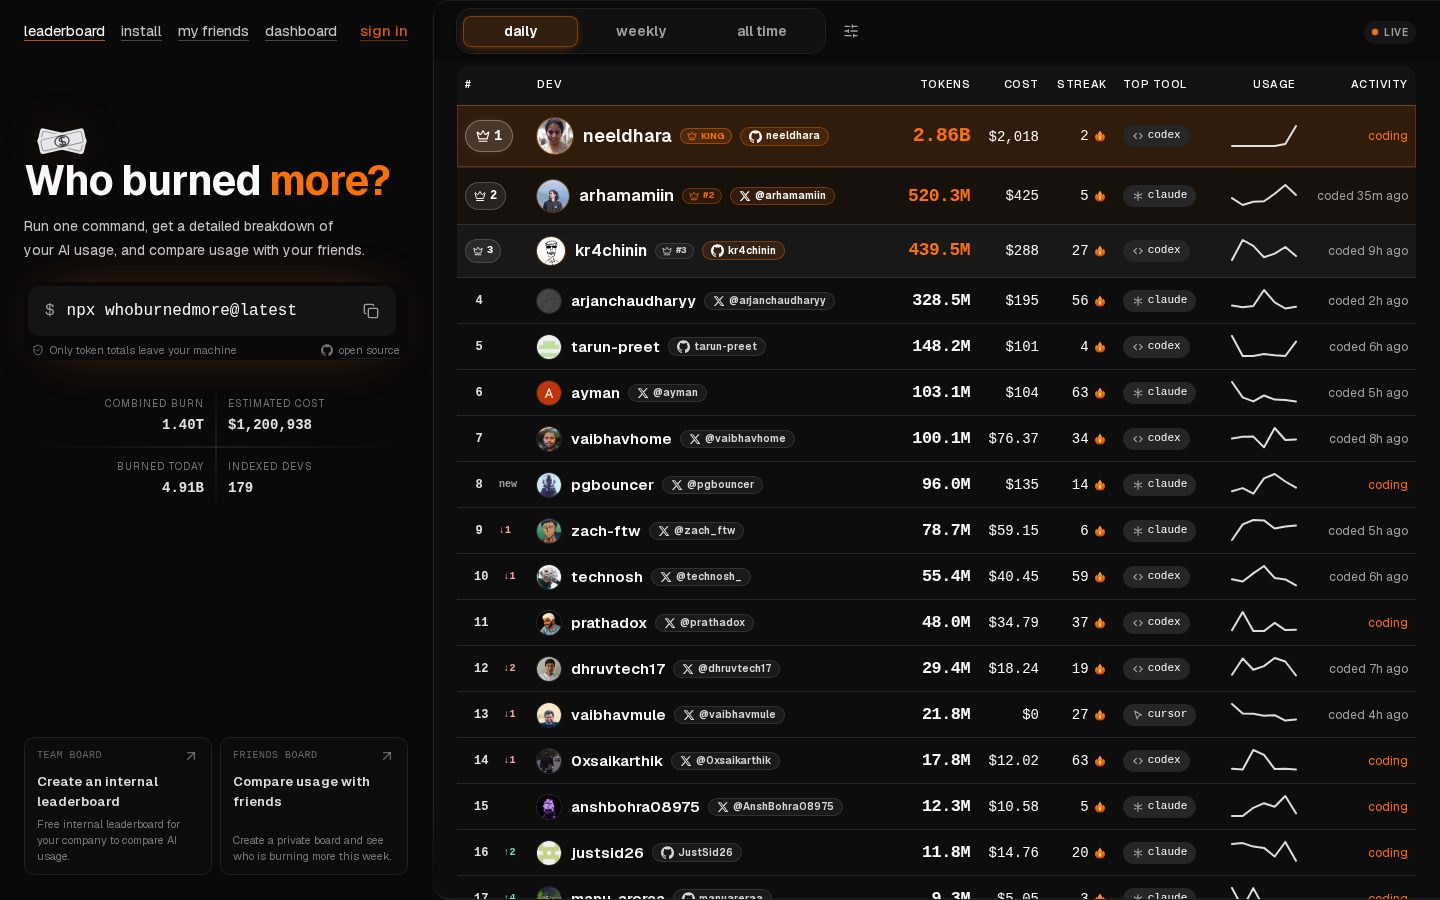Click the LIVE status indicator
1440x900 pixels.
click(x=1390, y=32)
